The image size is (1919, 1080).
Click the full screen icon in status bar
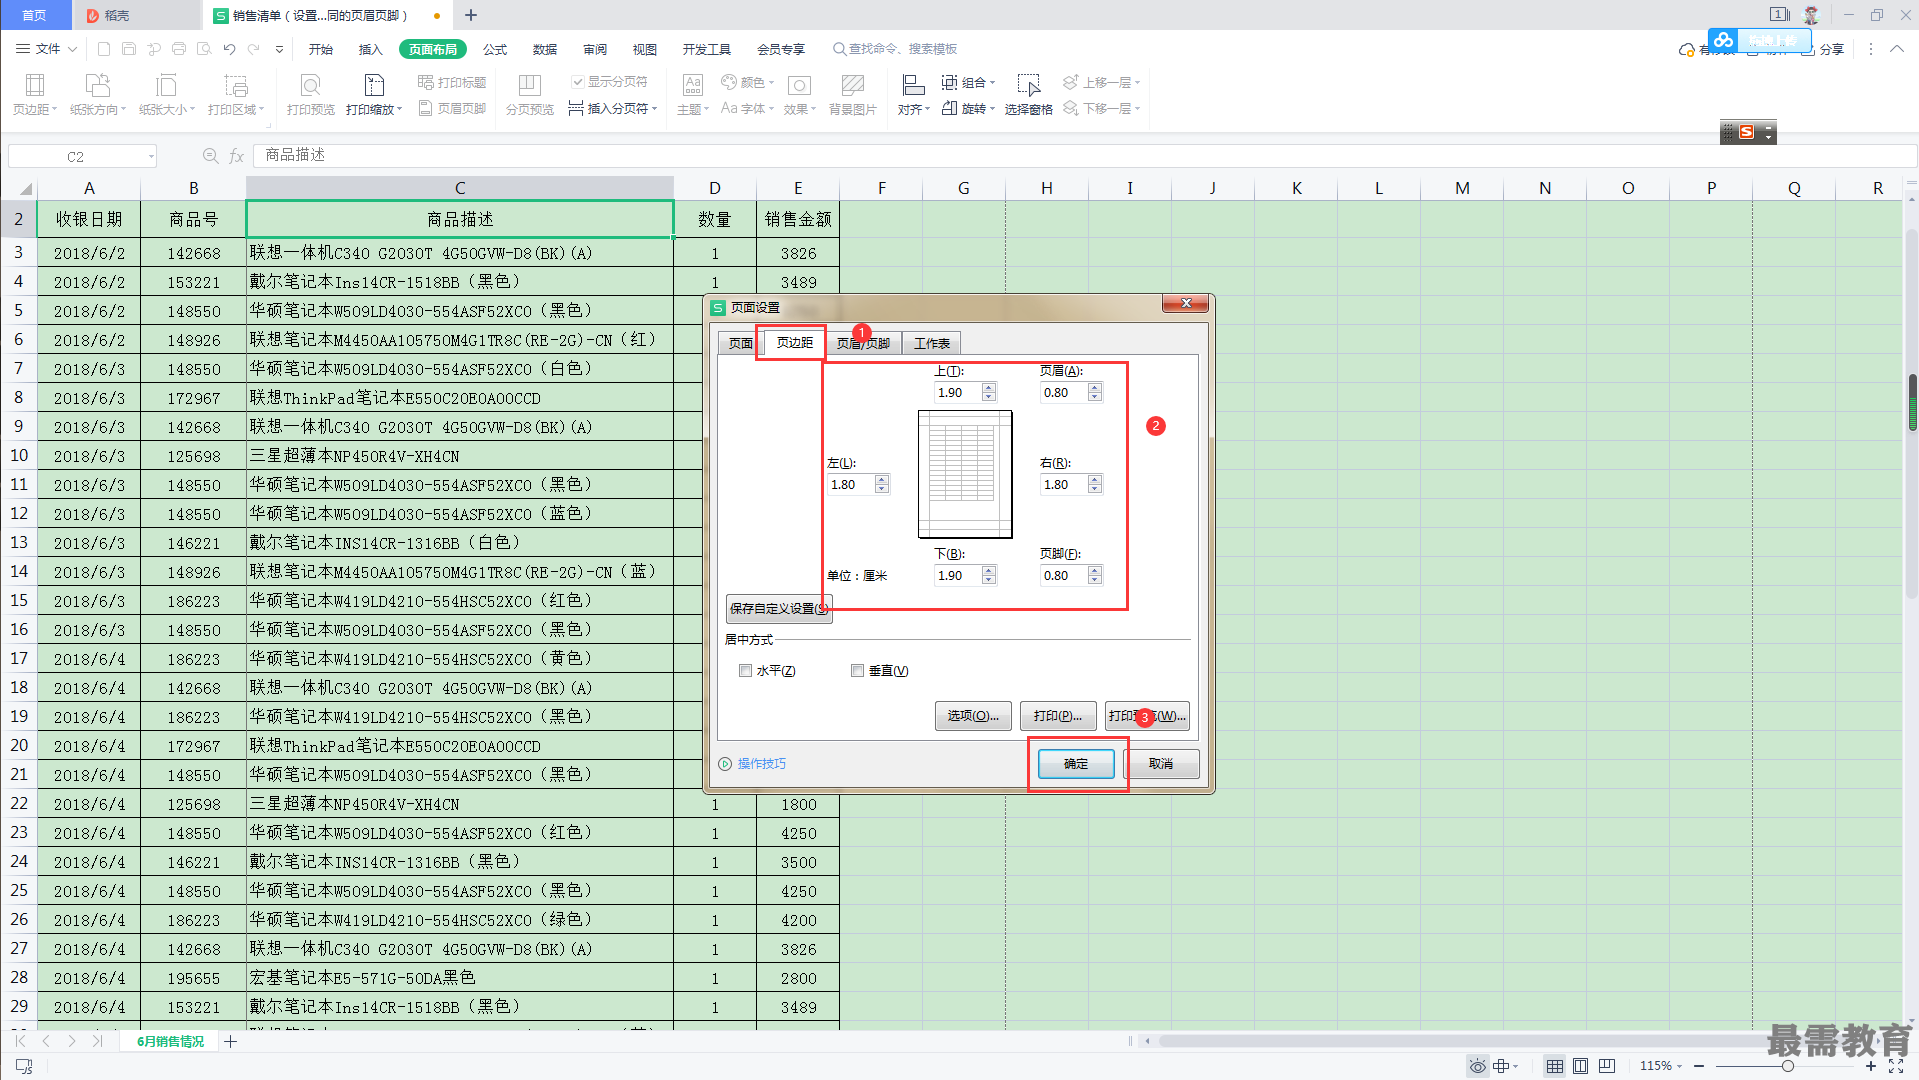[1895, 1066]
